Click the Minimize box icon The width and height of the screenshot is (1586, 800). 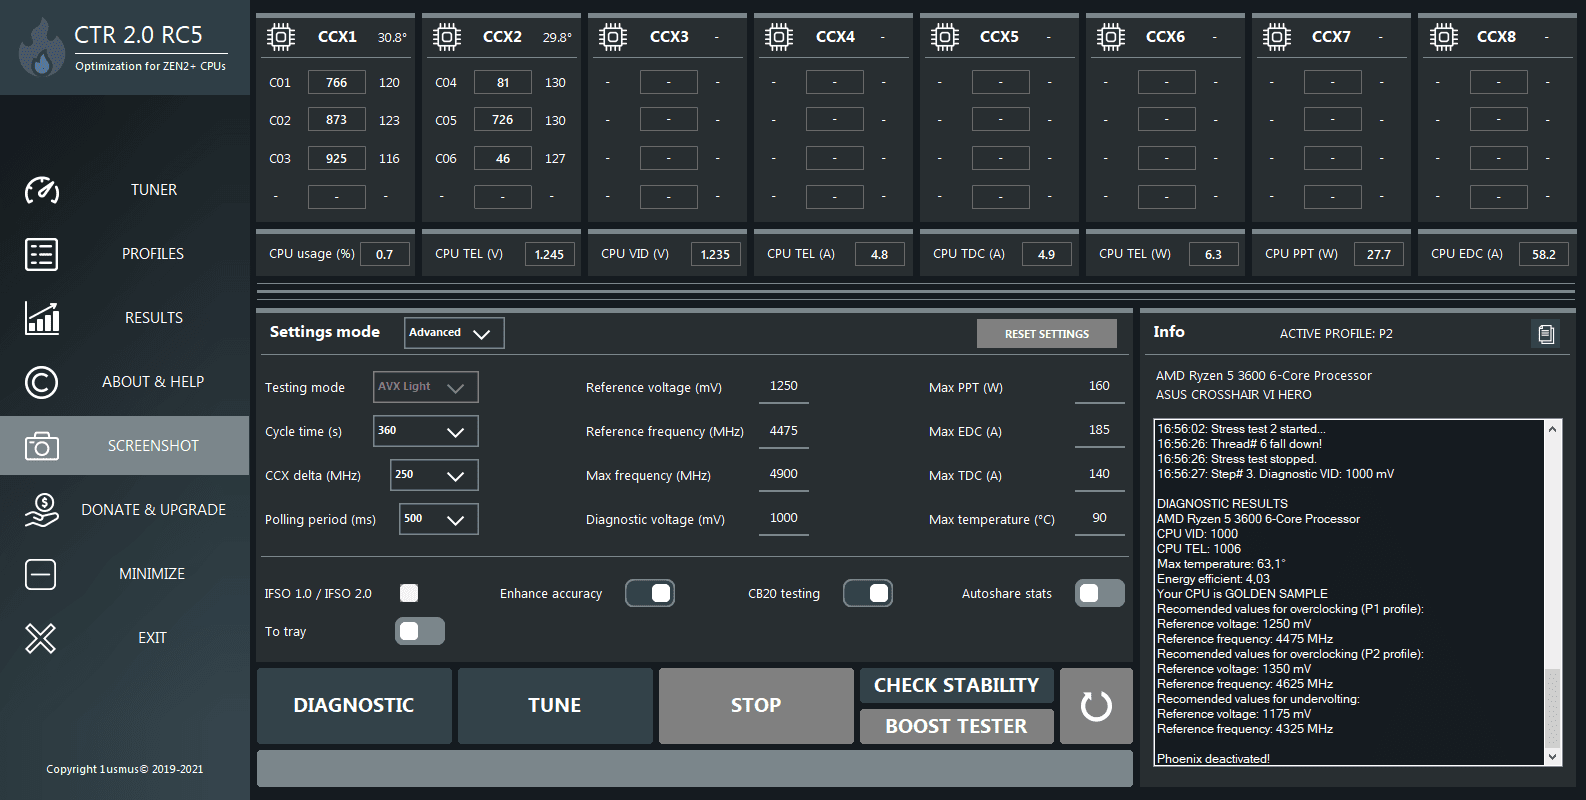tap(41, 574)
